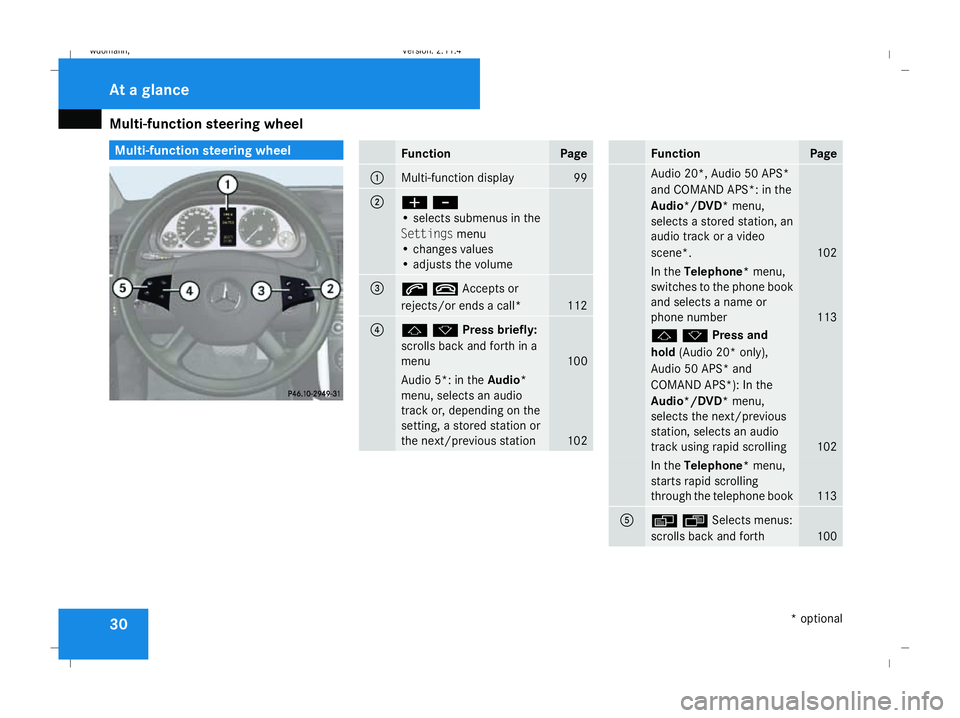This screenshot has width=960, height=718.
Task: Click the left button pad on steering wheel
Action: pos(155,293)
